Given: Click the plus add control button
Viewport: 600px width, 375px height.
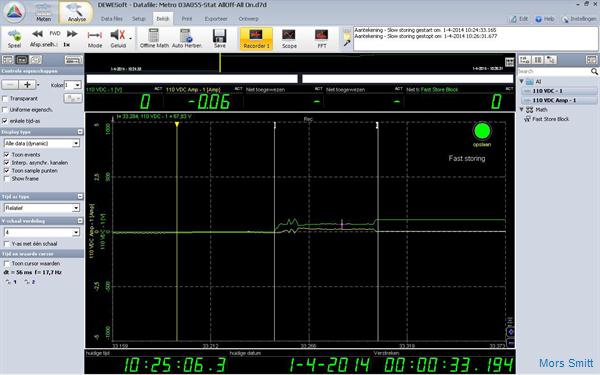Looking at the screenshot, I should [x=28, y=85].
